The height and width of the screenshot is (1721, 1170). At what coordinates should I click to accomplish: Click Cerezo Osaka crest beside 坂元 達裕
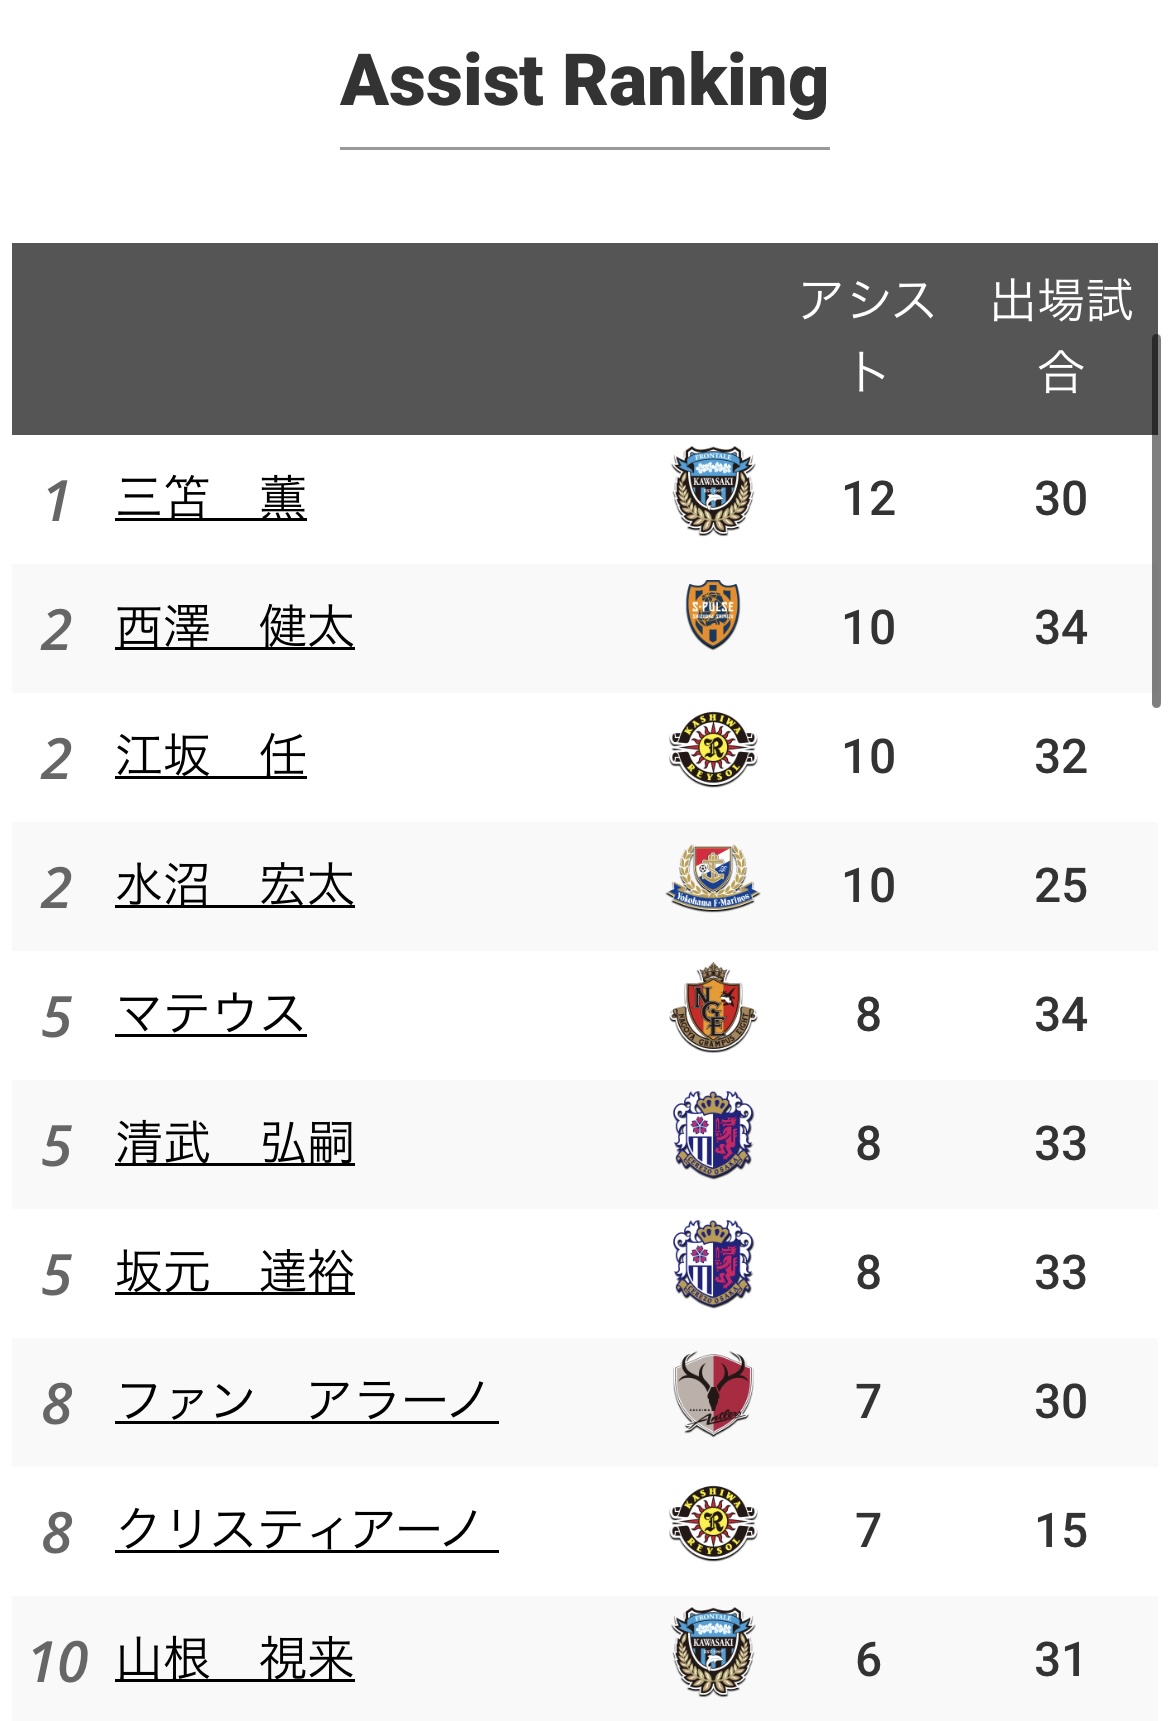(712, 1265)
